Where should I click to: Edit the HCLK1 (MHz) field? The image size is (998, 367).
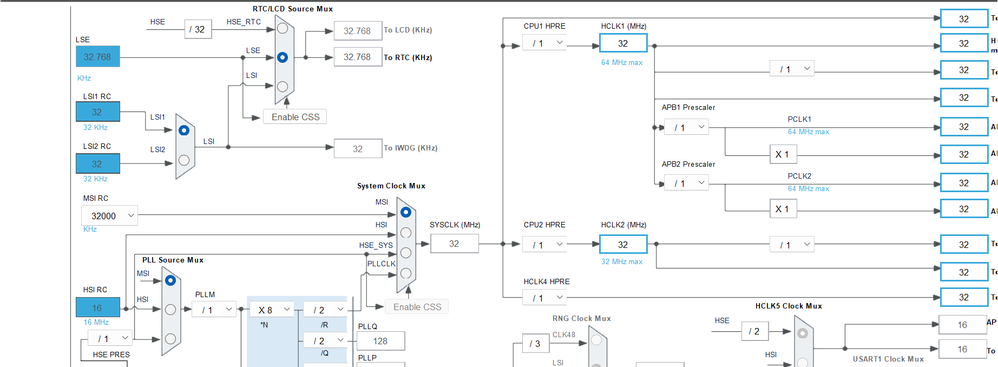tap(623, 43)
